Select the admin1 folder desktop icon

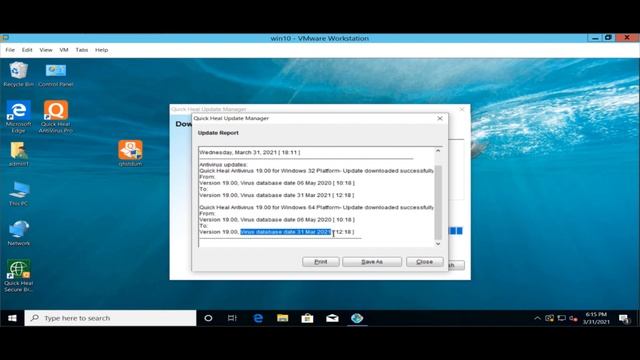(x=18, y=154)
